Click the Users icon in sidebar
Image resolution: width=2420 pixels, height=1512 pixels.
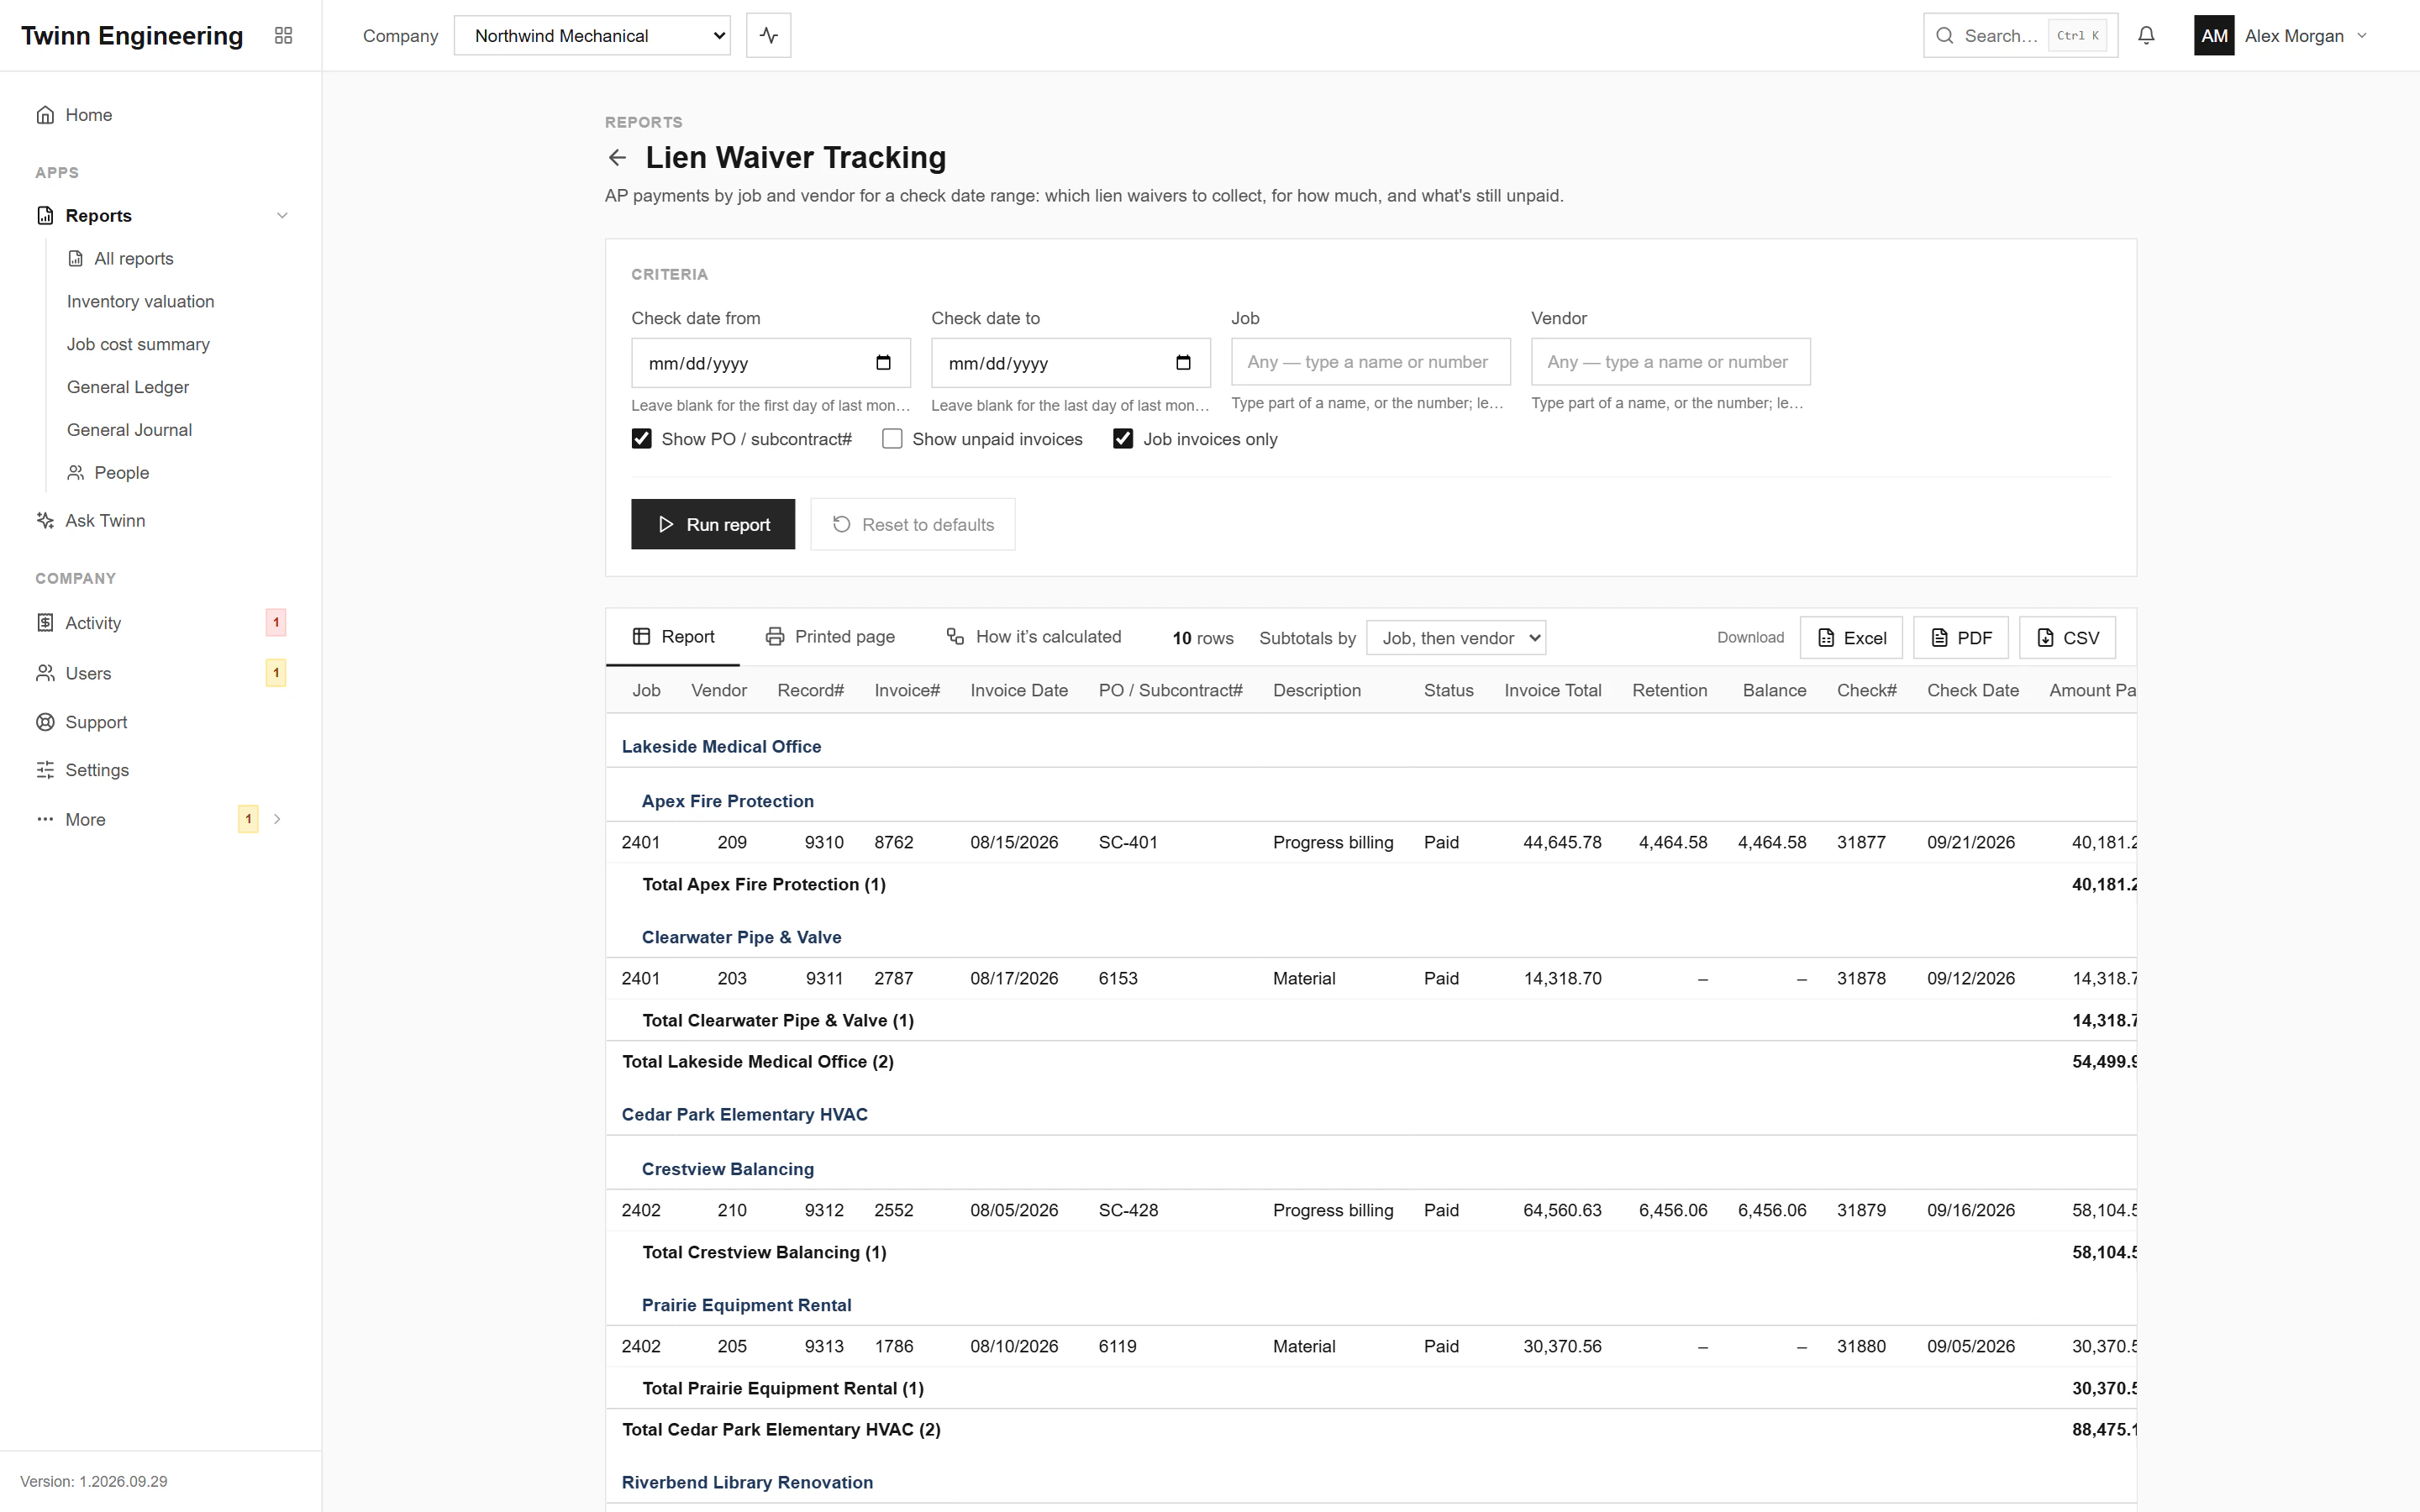45,673
